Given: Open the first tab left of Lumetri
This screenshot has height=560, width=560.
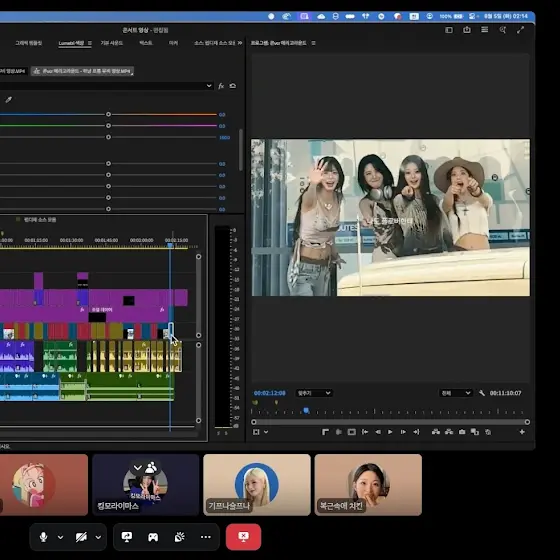Looking at the screenshot, I should [x=29, y=43].
